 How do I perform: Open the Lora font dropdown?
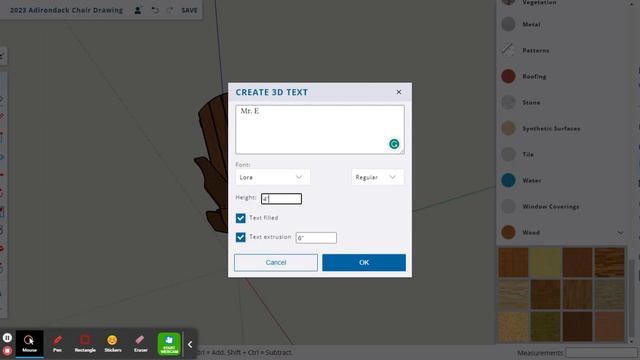point(272,177)
